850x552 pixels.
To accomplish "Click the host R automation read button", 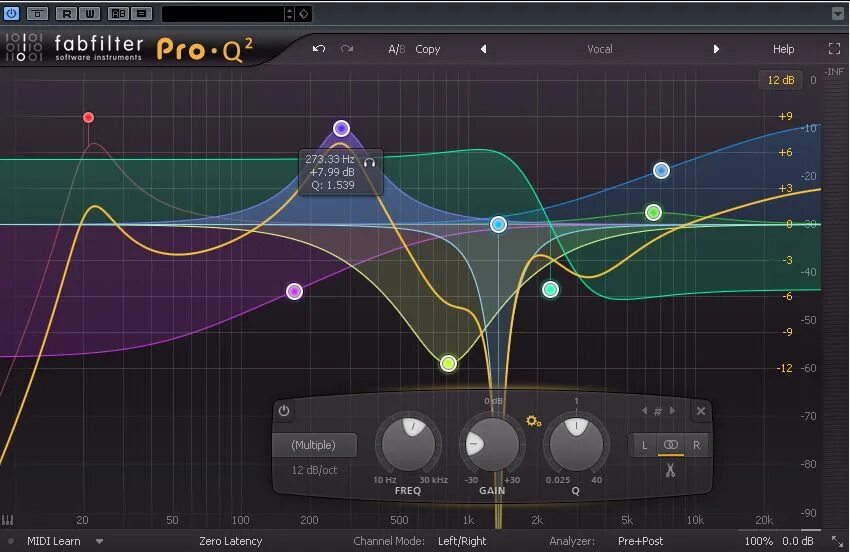I will (67, 14).
